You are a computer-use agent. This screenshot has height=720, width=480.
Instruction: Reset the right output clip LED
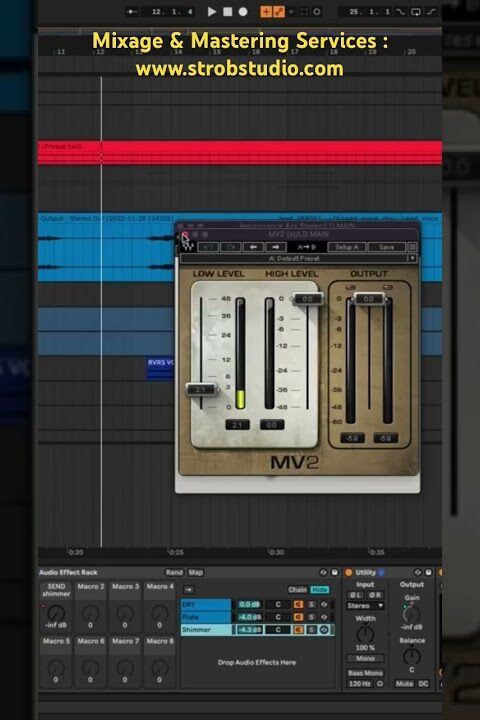[388, 287]
